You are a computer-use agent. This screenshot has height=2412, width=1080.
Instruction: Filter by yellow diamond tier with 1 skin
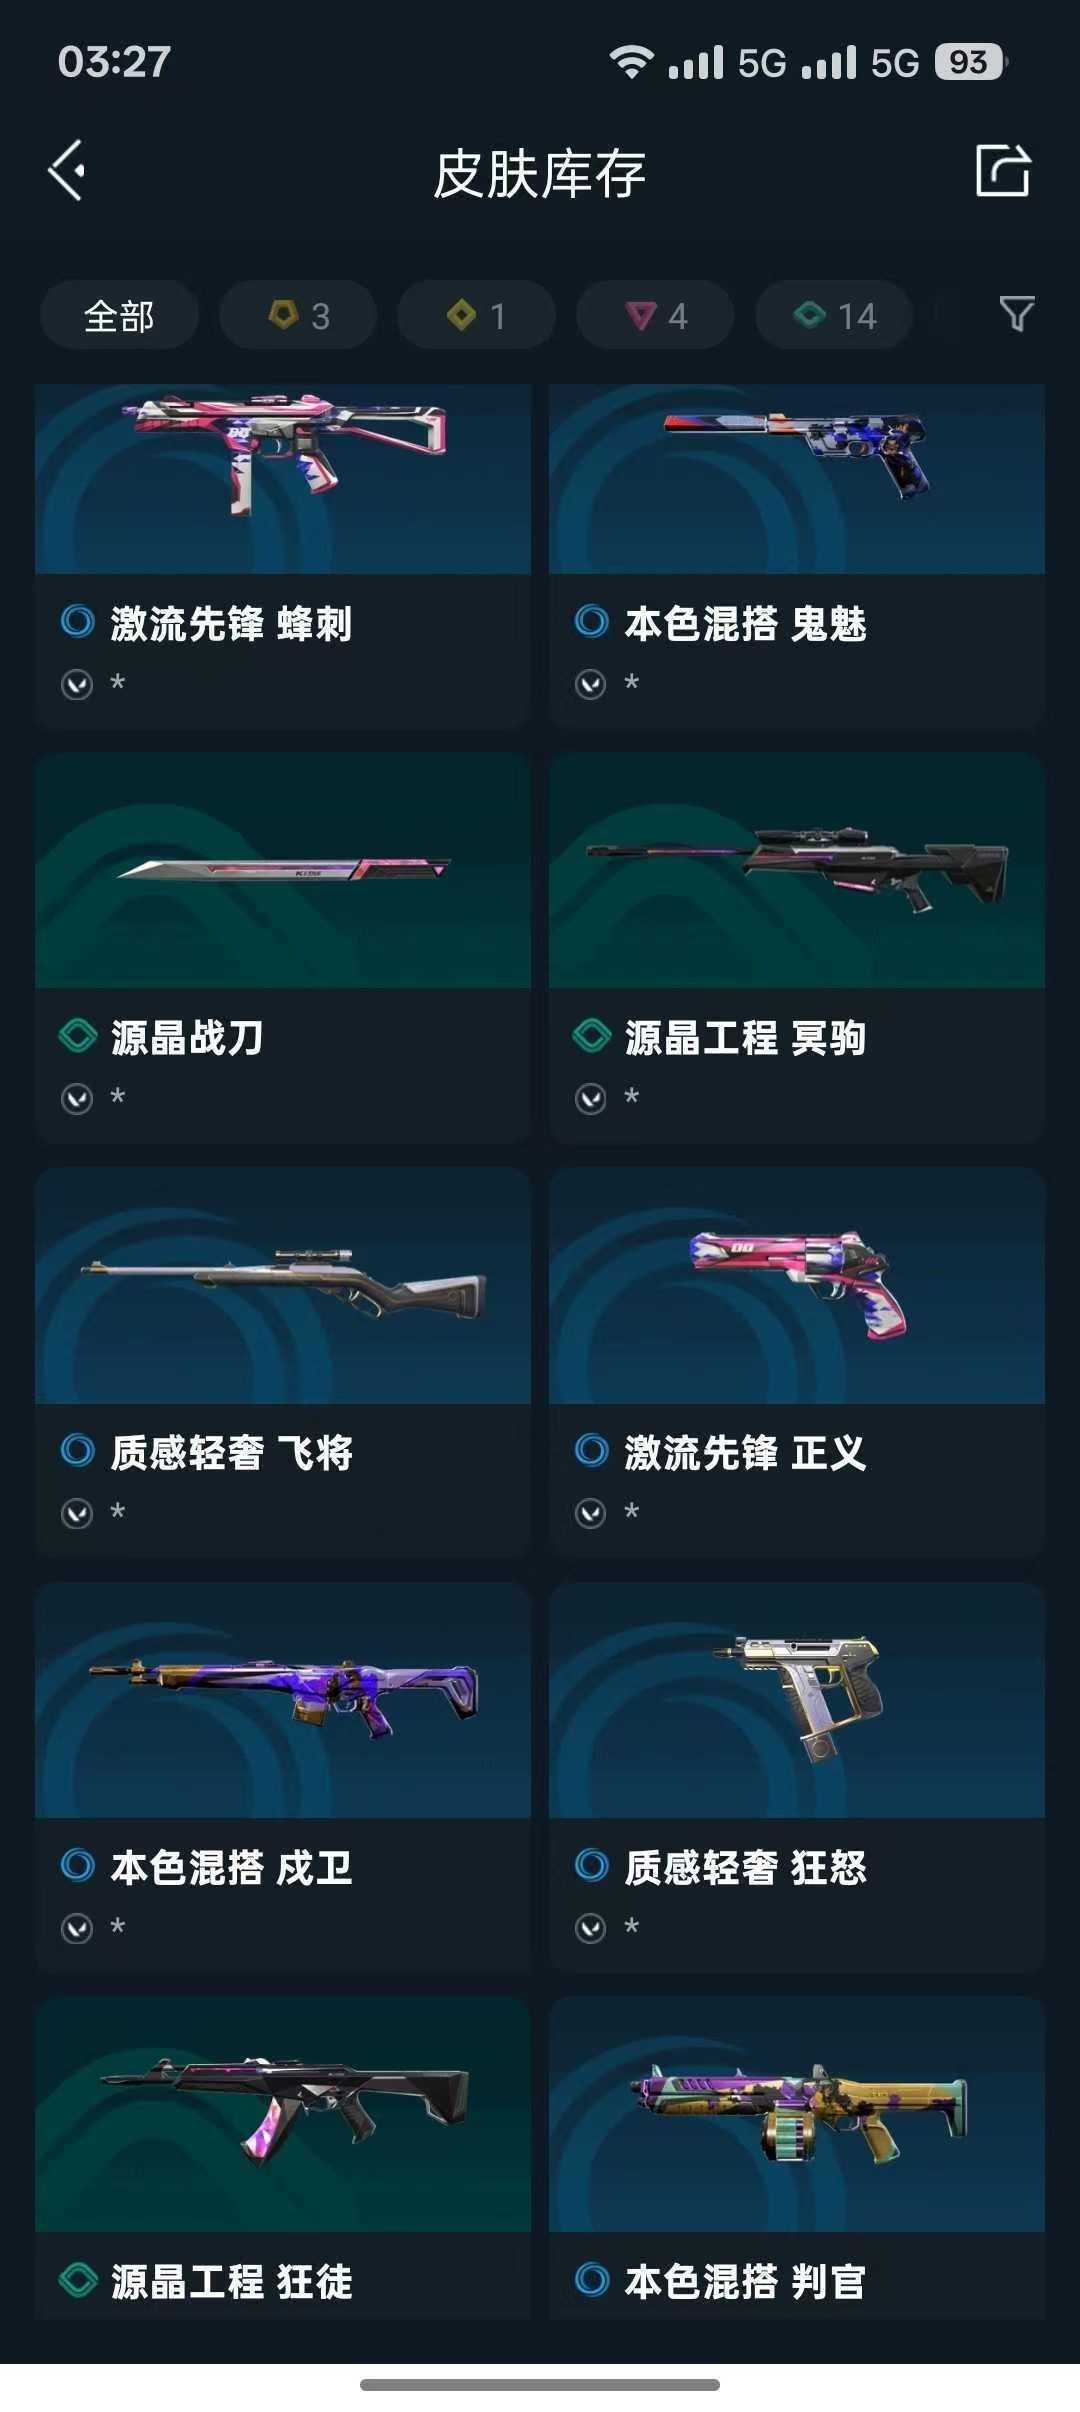476,315
